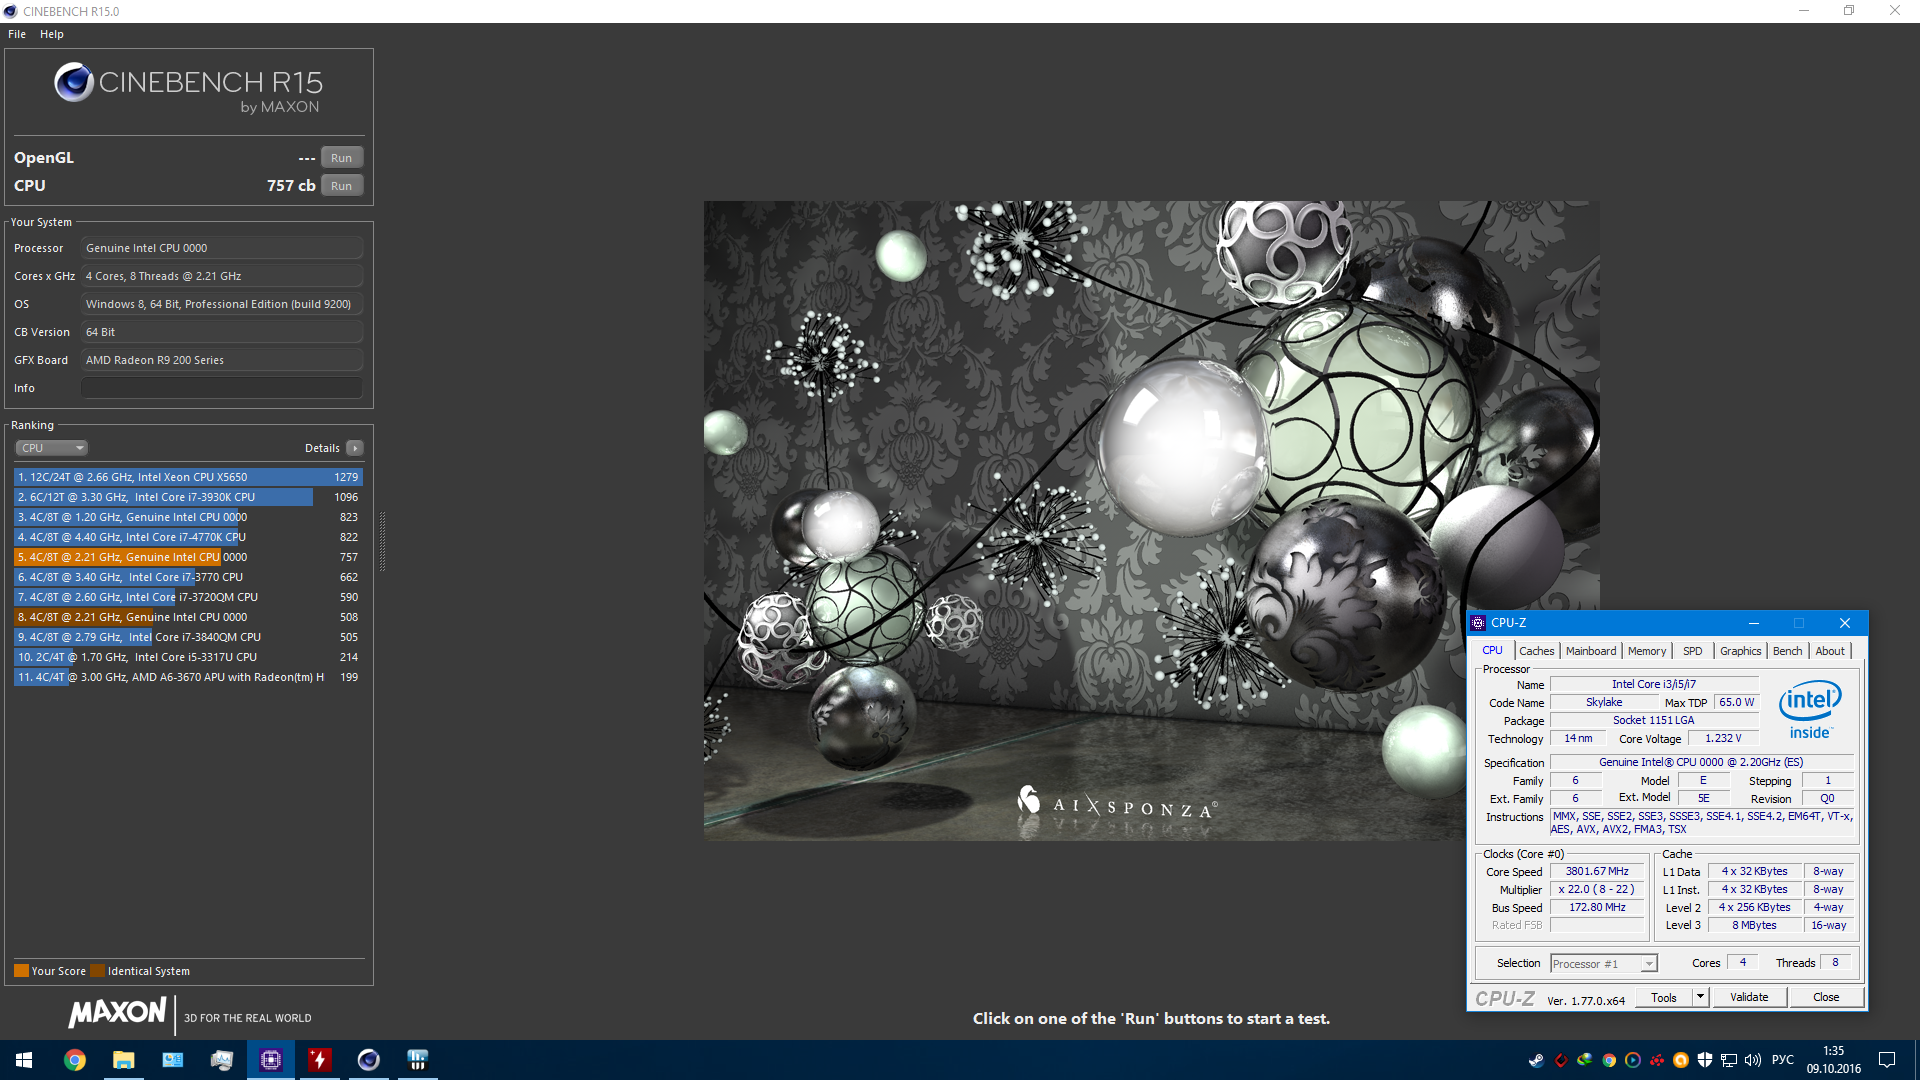Click the Steam tray icon
Screen dimensions: 1920x1080
tap(1536, 1060)
